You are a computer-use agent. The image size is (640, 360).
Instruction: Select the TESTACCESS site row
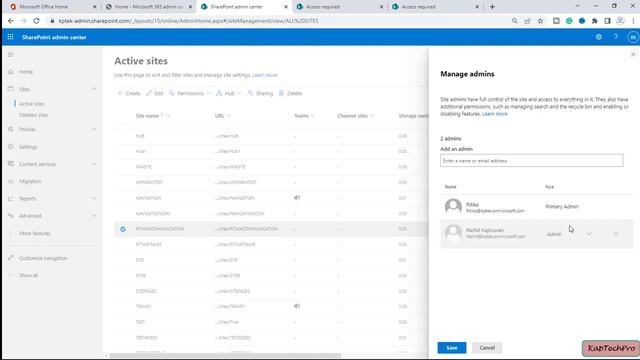pos(271,338)
